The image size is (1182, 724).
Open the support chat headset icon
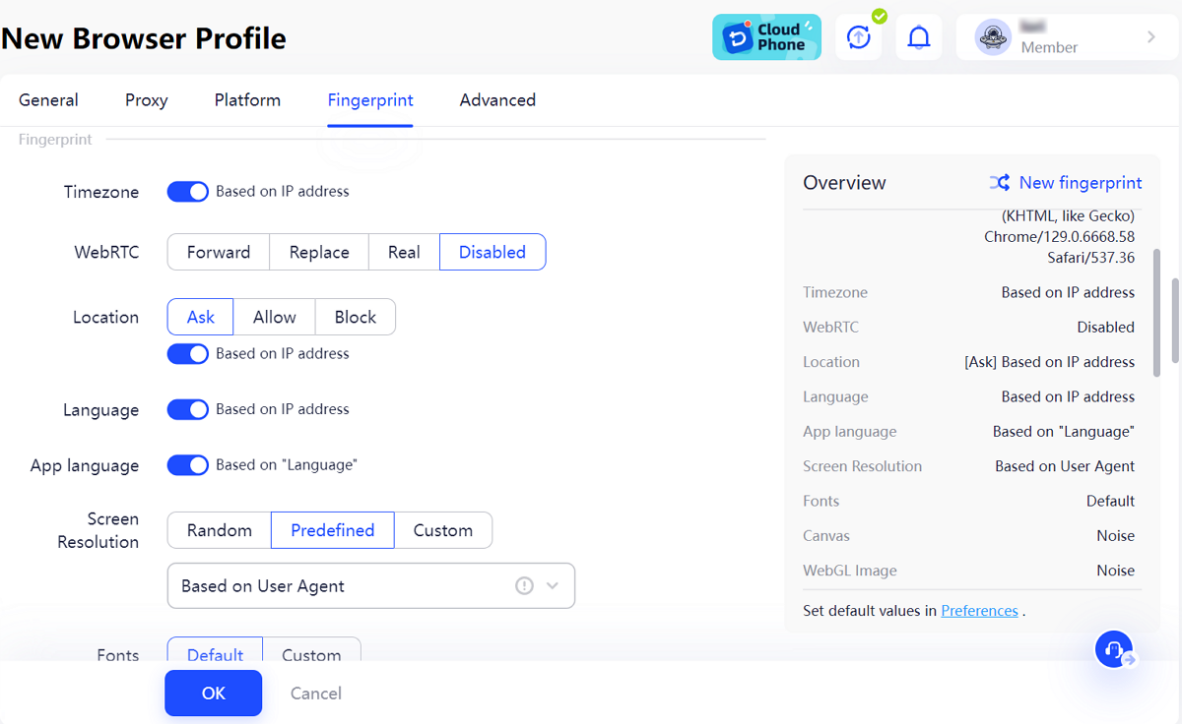pos(1114,649)
